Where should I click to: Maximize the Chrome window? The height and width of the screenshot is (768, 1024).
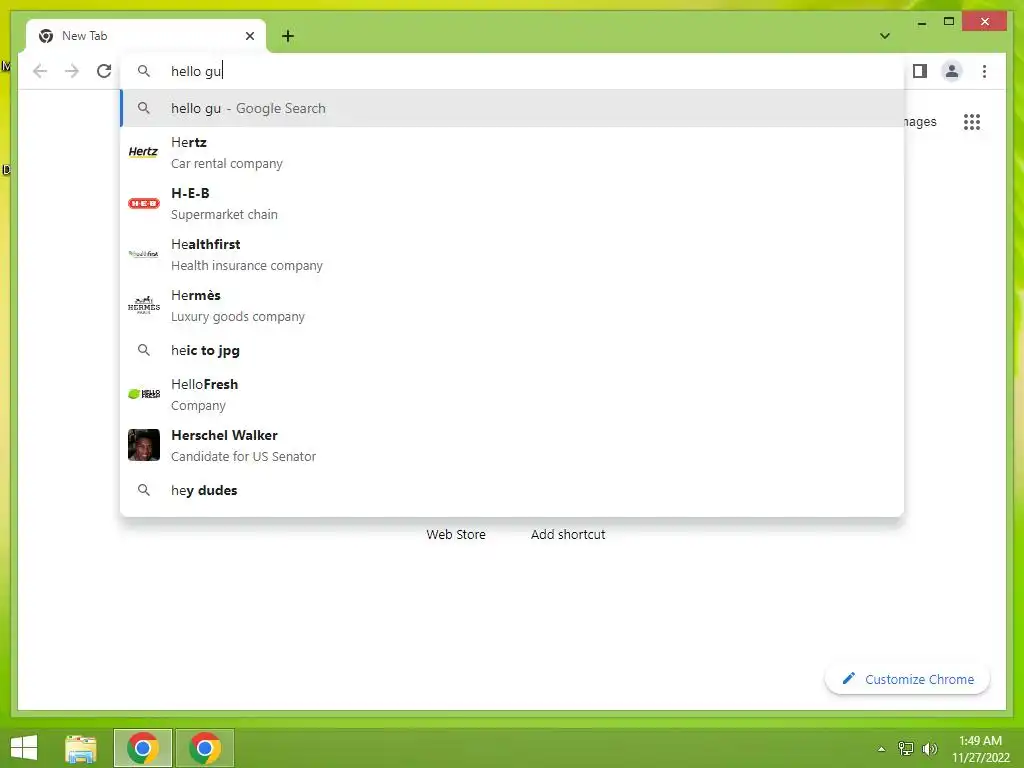949,22
